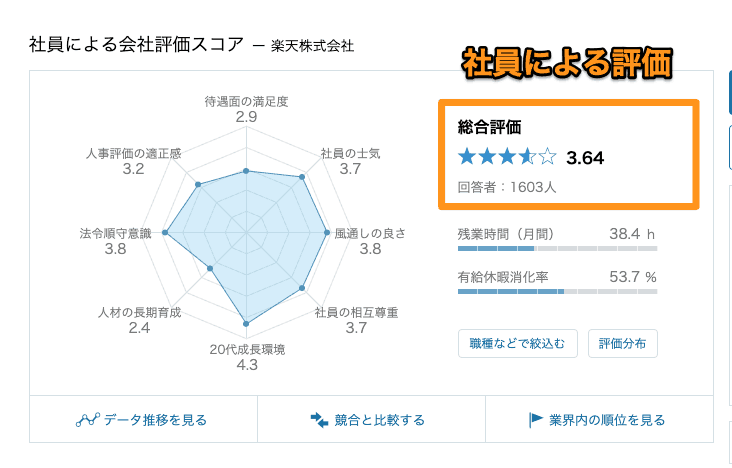Click the first blue rating star
The width and height of the screenshot is (732, 468).
(x=467, y=157)
